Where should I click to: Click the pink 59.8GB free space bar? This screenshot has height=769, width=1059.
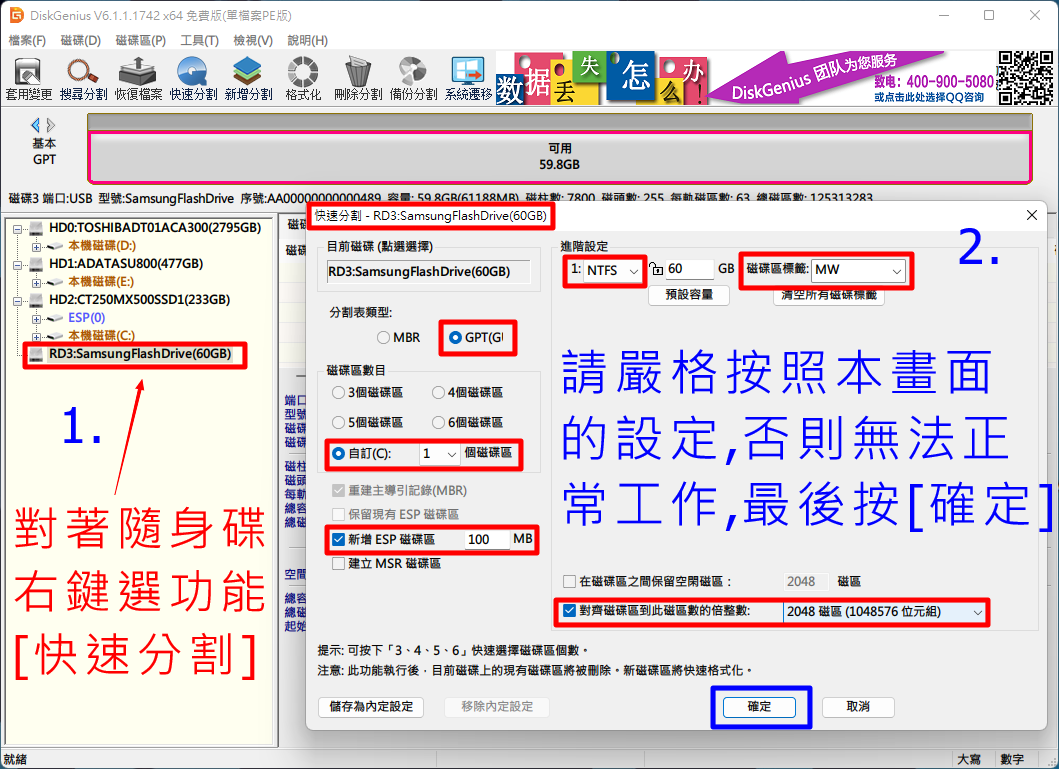coord(559,157)
